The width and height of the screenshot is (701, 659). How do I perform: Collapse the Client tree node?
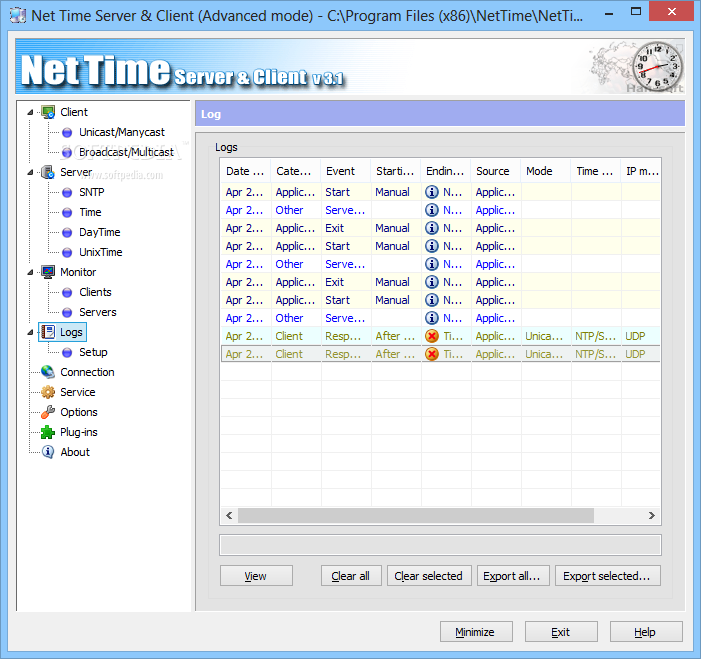(x=30, y=112)
